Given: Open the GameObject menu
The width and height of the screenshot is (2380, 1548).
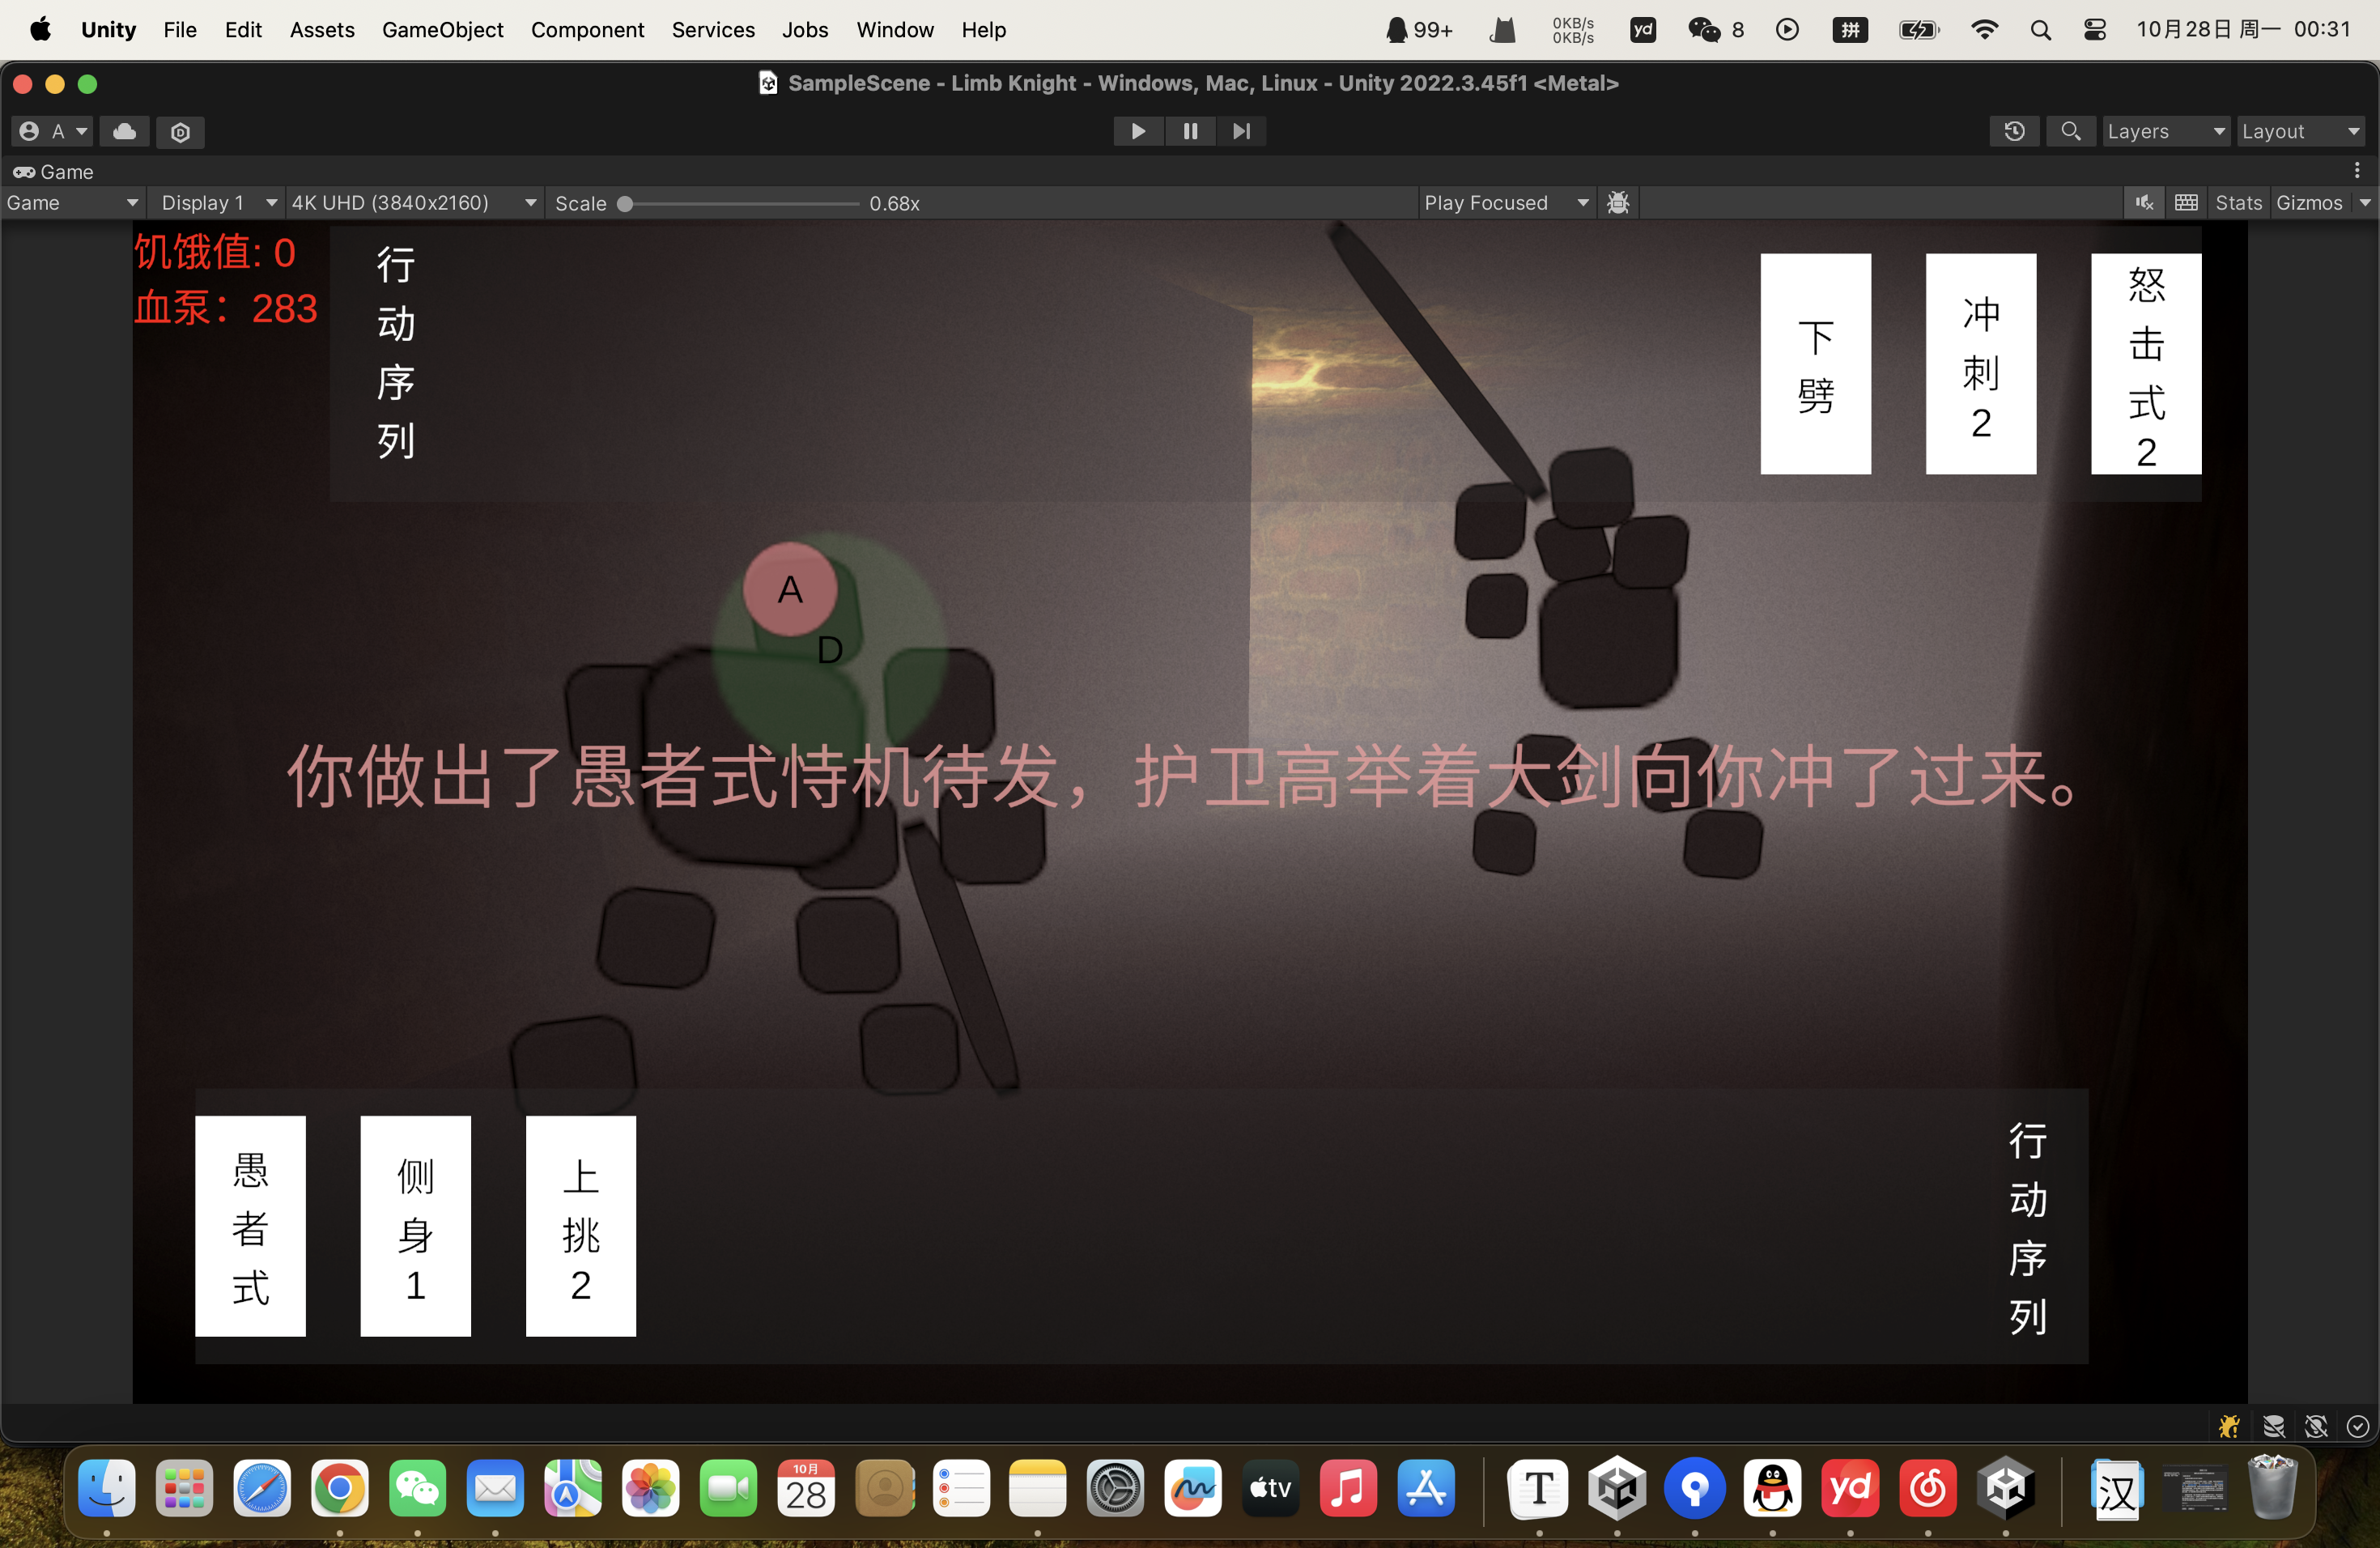Looking at the screenshot, I should click(x=442, y=30).
